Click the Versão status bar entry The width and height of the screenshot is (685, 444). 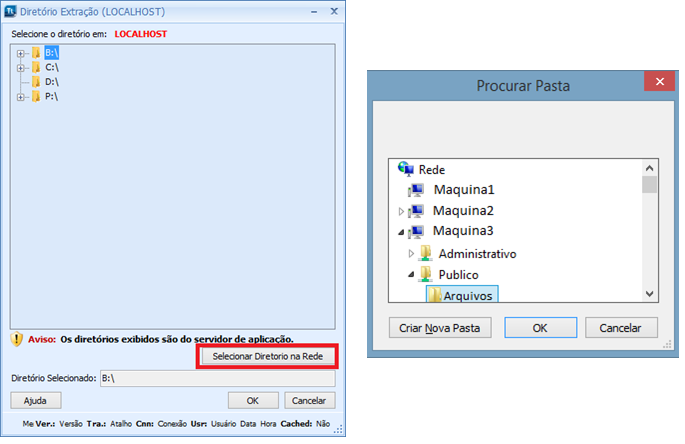[x=71, y=423]
